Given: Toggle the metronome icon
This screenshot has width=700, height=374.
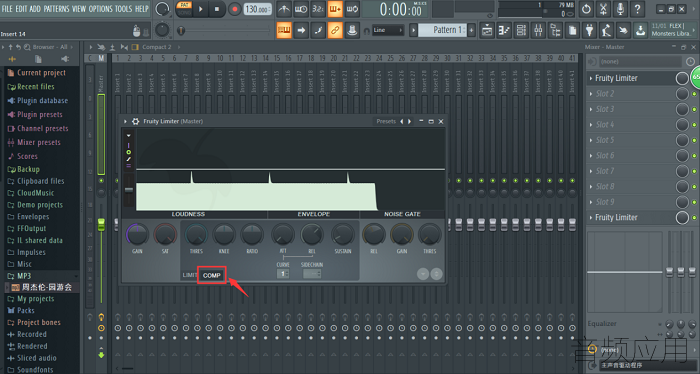Looking at the screenshot, I should (283, 9).
